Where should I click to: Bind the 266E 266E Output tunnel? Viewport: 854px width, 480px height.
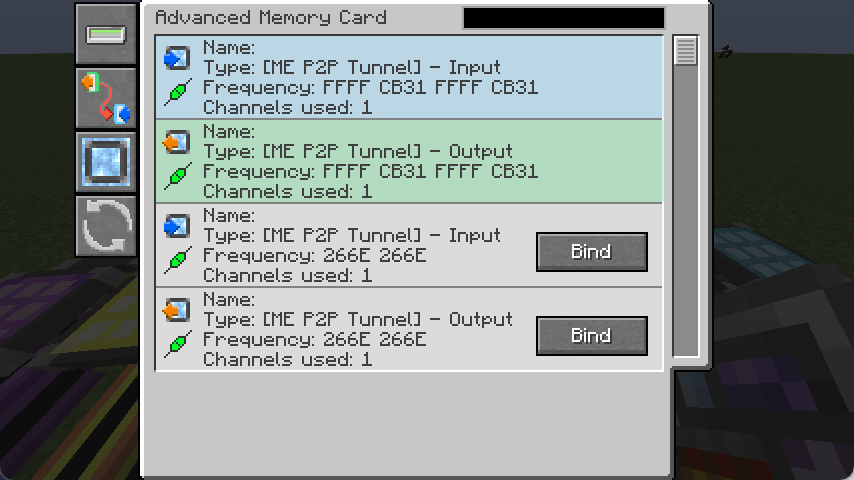pos(591,336)
